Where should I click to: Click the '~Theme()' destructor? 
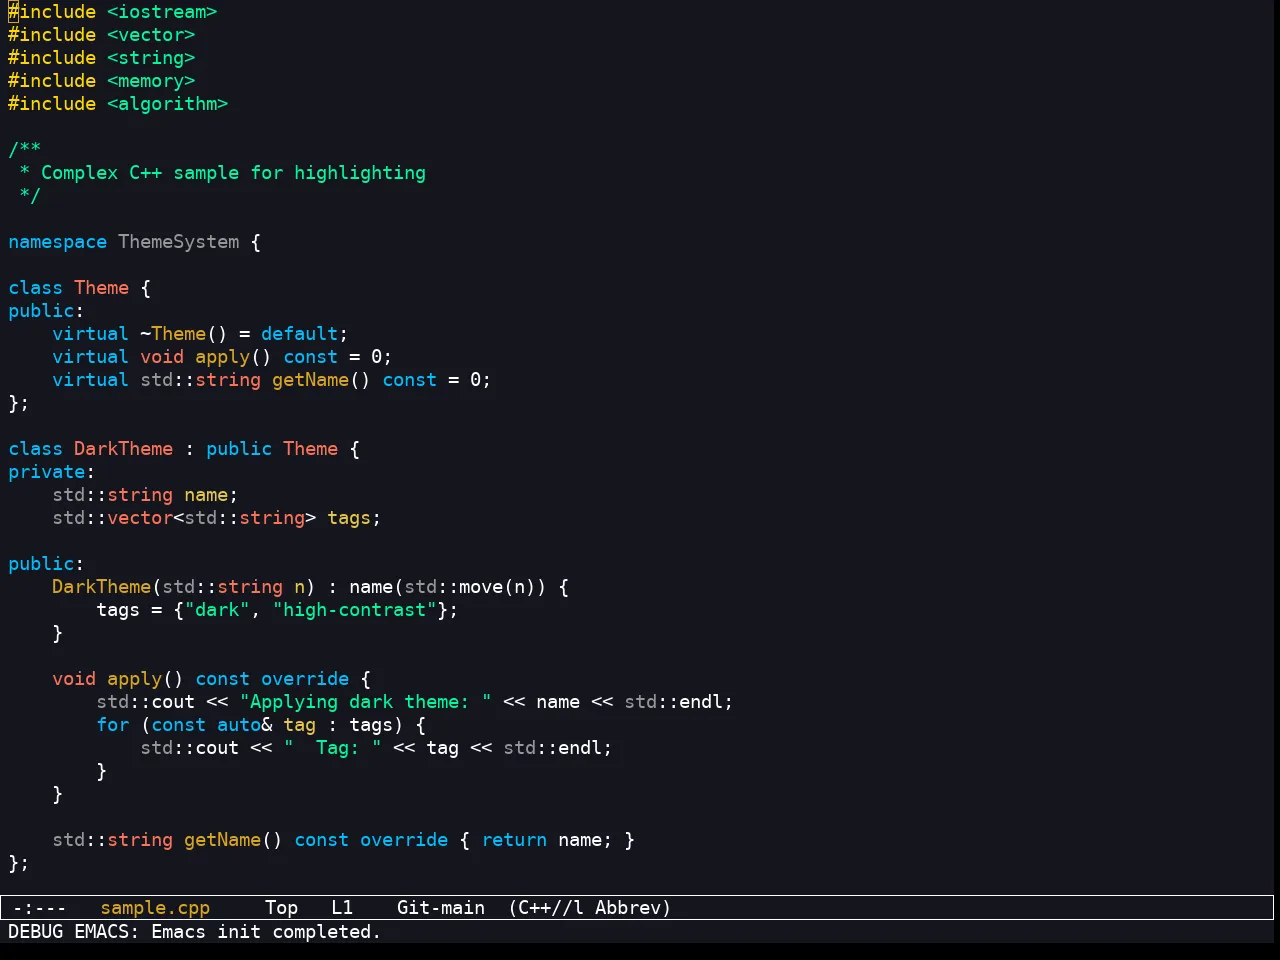[184, 334]
